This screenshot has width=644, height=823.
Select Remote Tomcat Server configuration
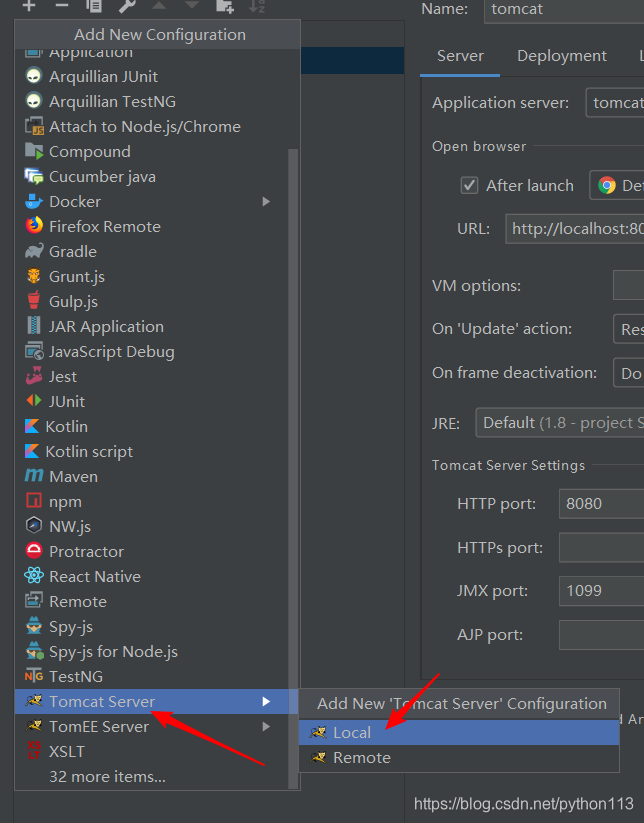pos(459,757)
